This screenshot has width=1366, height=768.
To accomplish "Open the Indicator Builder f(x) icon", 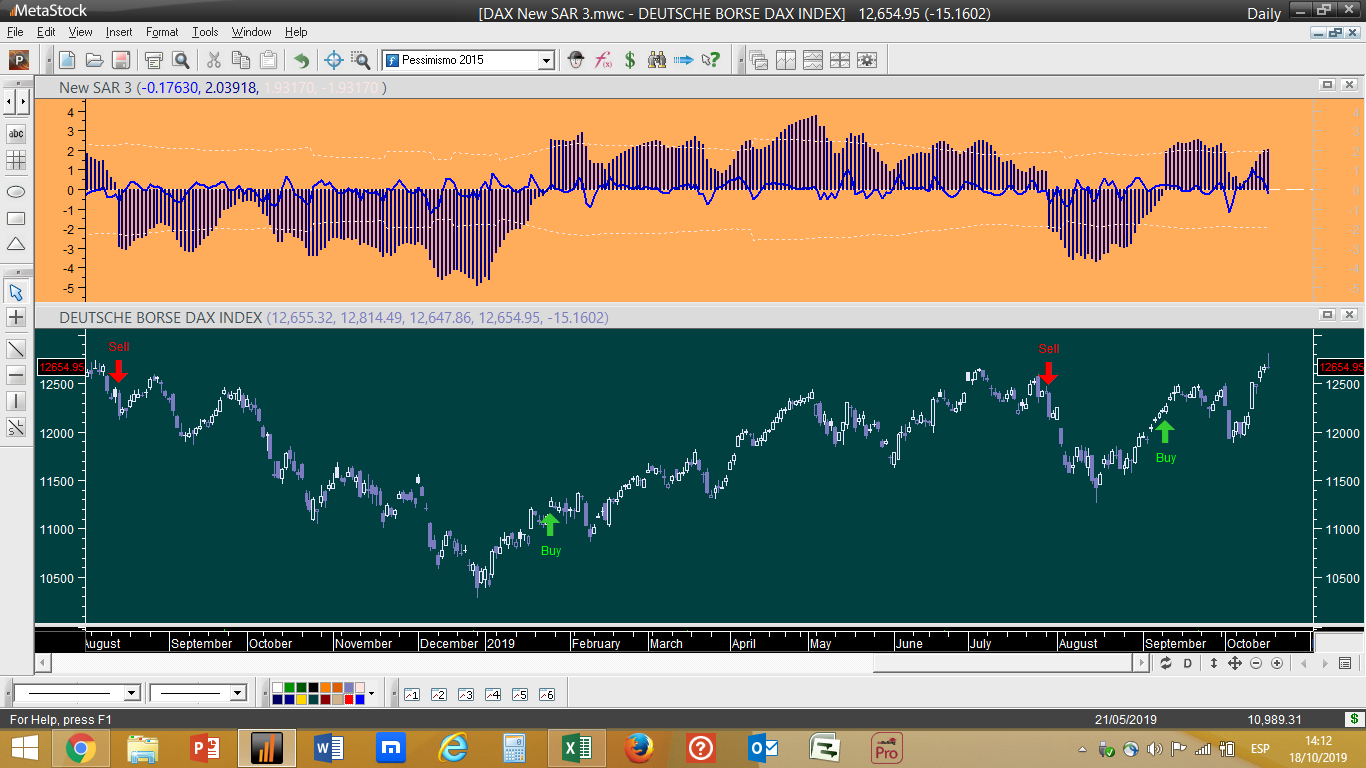I will 603,60.
